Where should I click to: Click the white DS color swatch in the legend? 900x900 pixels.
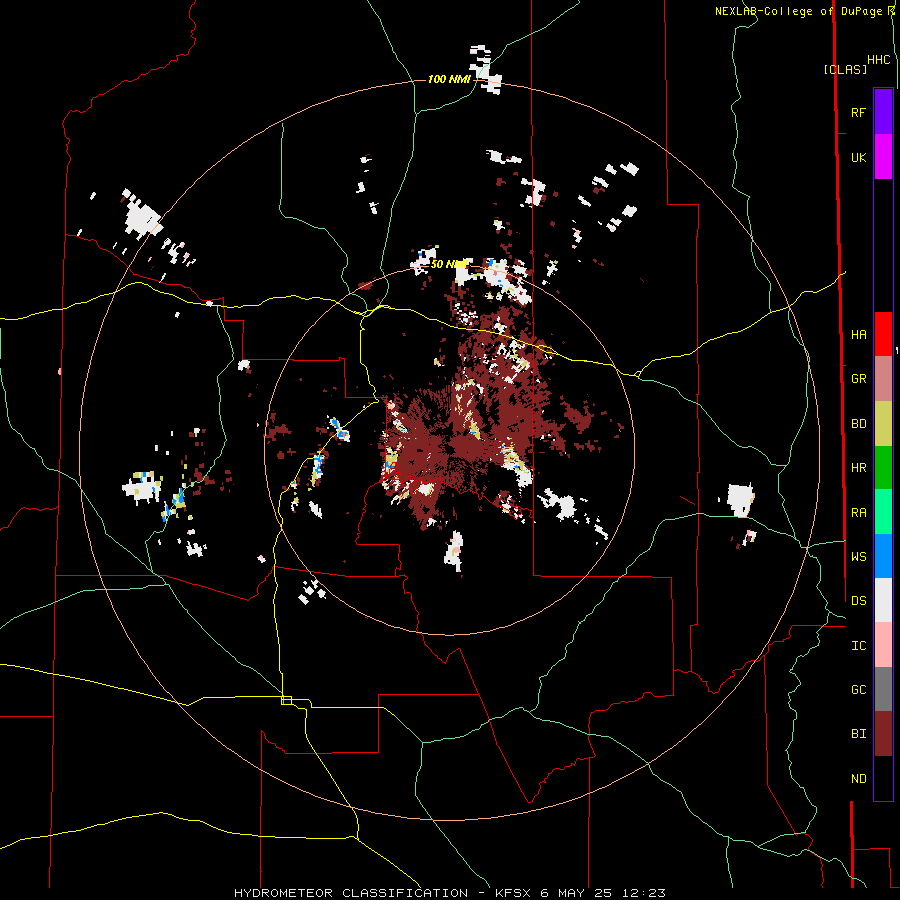(883, 600)
